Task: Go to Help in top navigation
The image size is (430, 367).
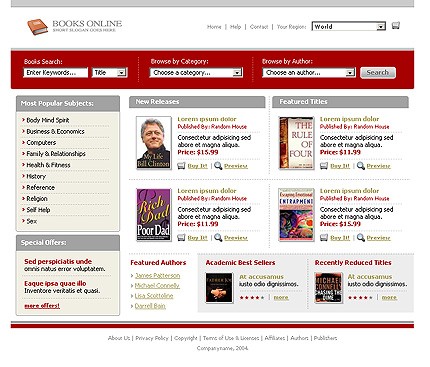Action: click(235, 27)
